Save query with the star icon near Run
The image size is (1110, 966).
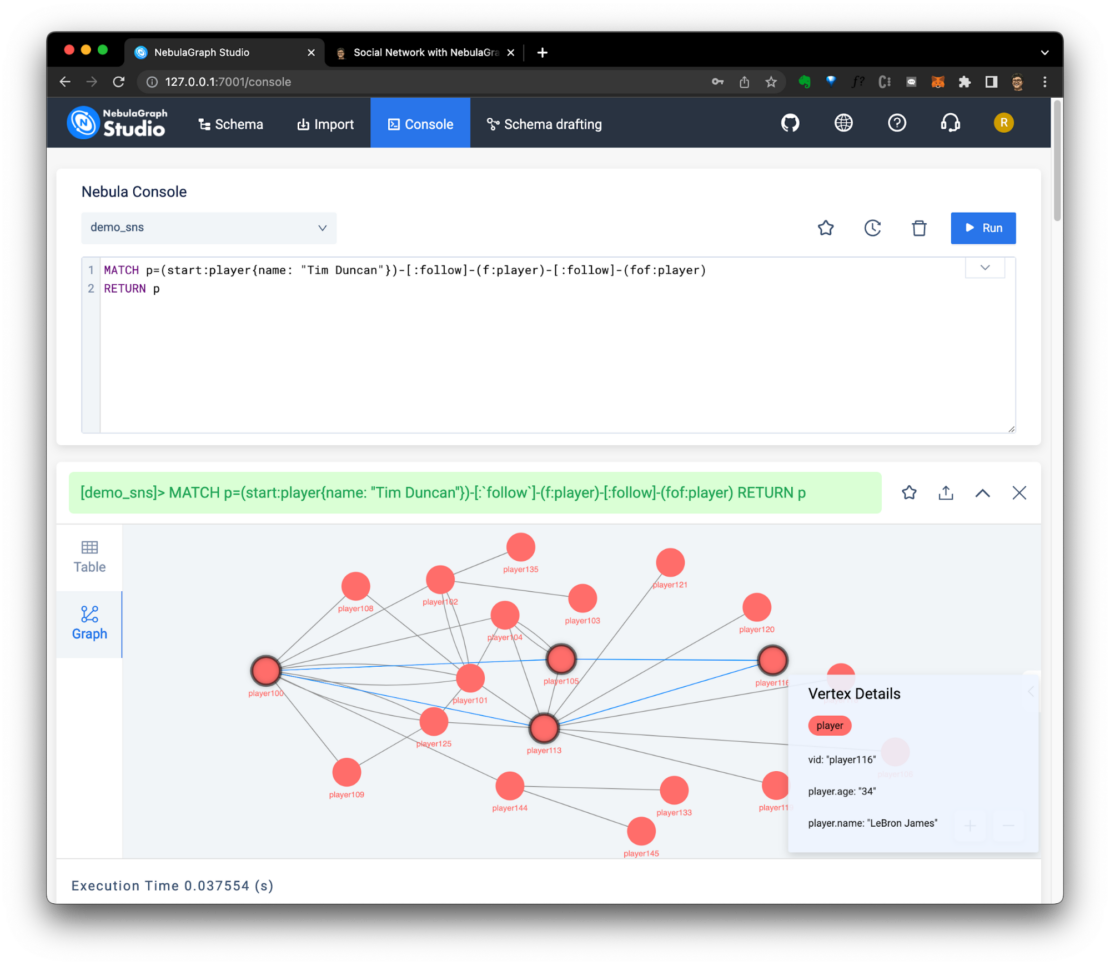[826, 228]
